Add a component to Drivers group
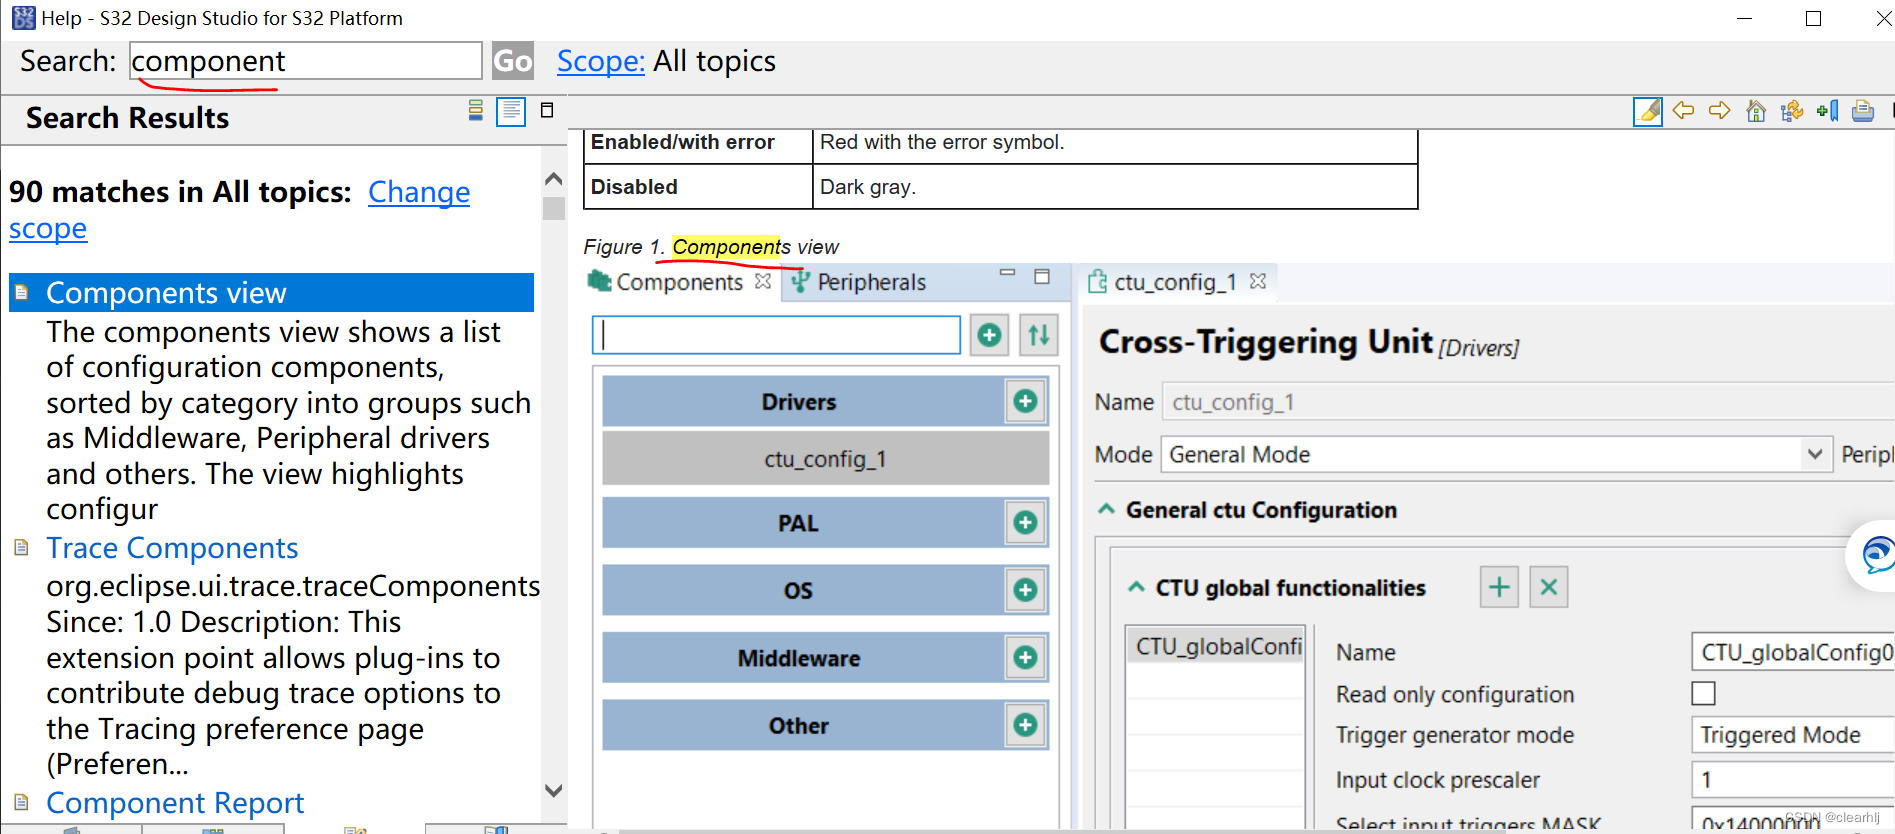This screenshot has width=1895, height=834. click(x=1025, y=402)
